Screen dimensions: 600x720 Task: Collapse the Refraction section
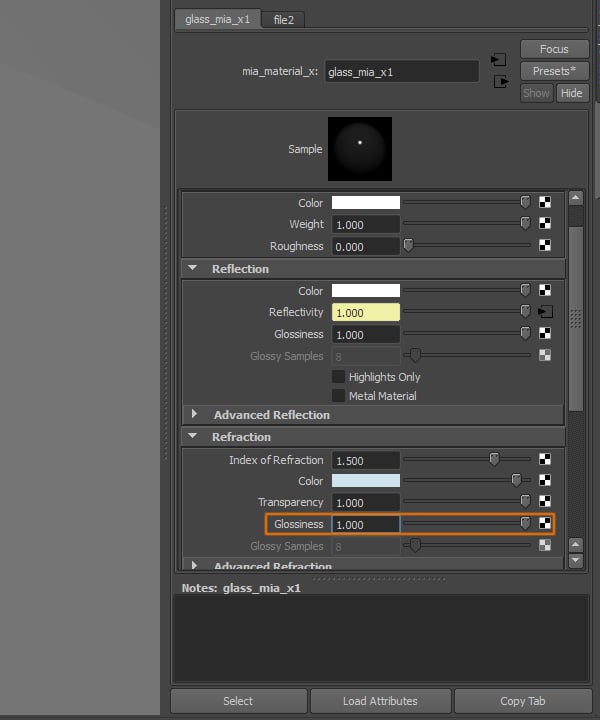tap(192, 437)
